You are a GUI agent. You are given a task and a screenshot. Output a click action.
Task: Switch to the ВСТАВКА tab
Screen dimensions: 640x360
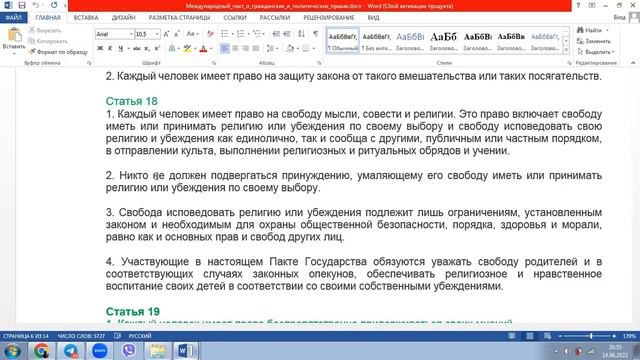click(86, 18)
